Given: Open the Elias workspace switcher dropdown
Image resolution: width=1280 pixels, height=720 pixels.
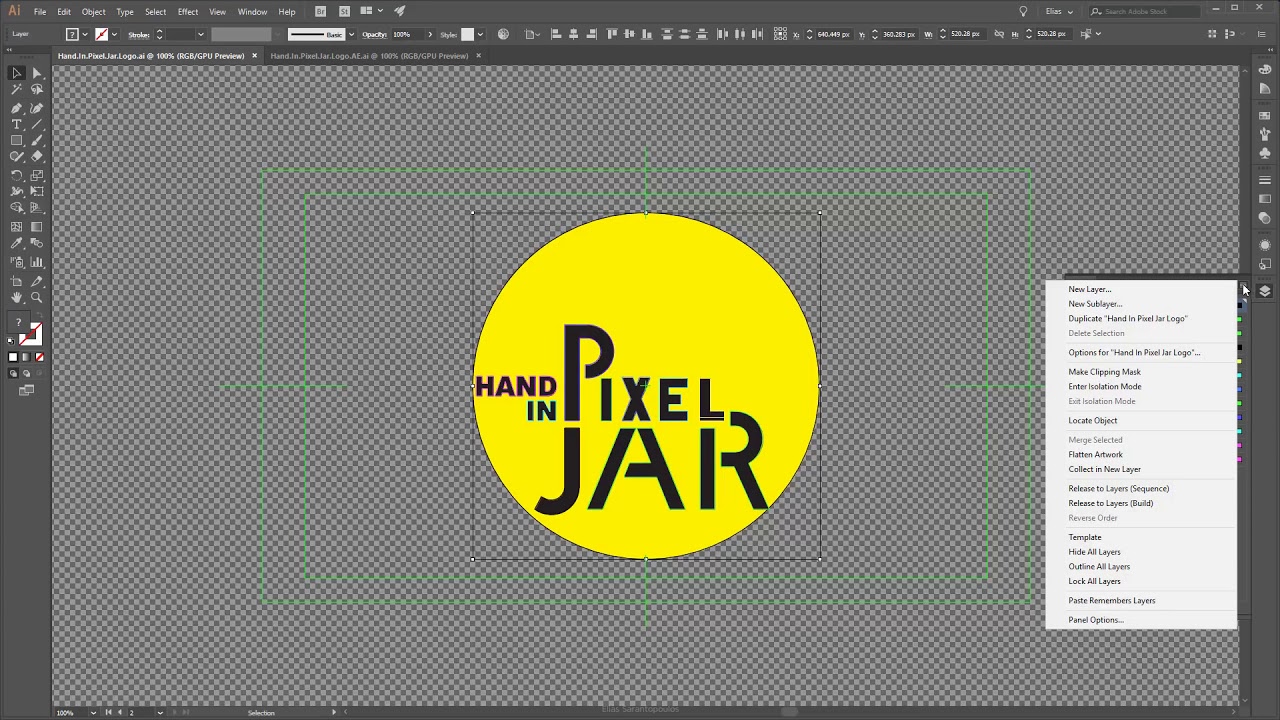Looking at the screenshot, I should point(1059,11).
